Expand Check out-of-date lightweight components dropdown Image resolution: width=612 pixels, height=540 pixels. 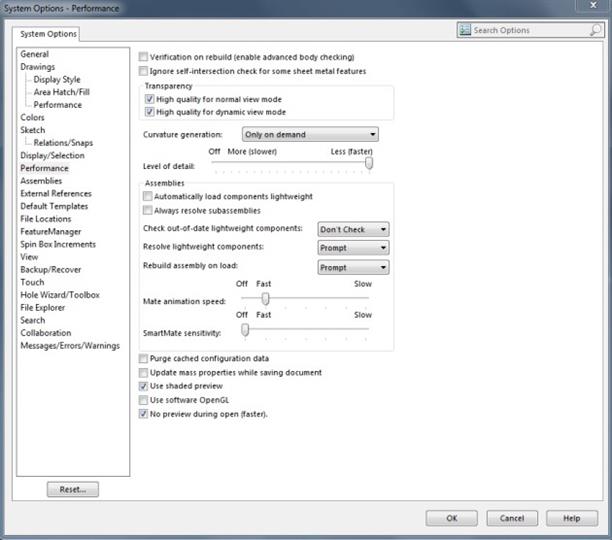click(x=353, y=229)
